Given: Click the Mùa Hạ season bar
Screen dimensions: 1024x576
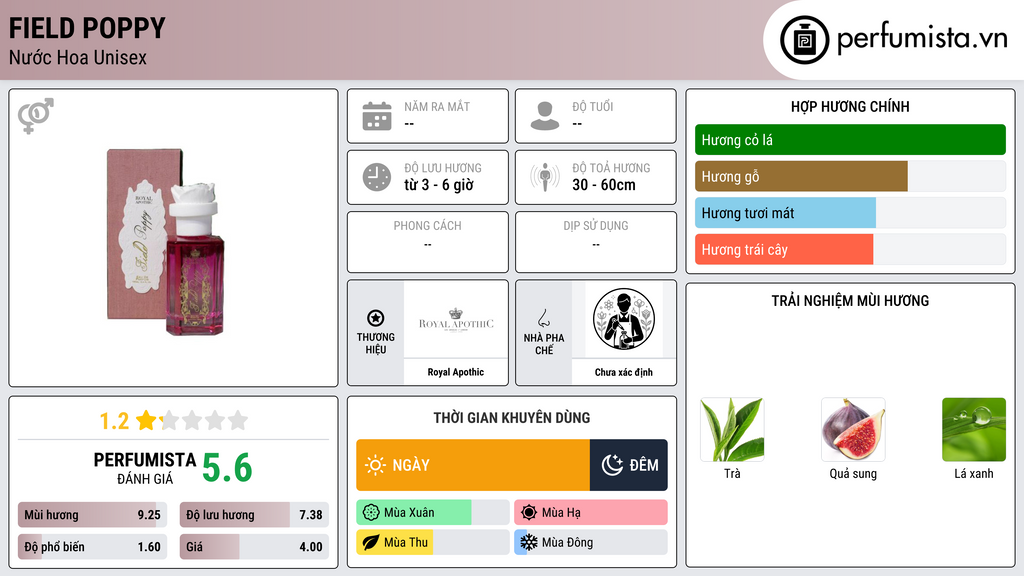Looking at the screenshot, I should pos(590,513).
